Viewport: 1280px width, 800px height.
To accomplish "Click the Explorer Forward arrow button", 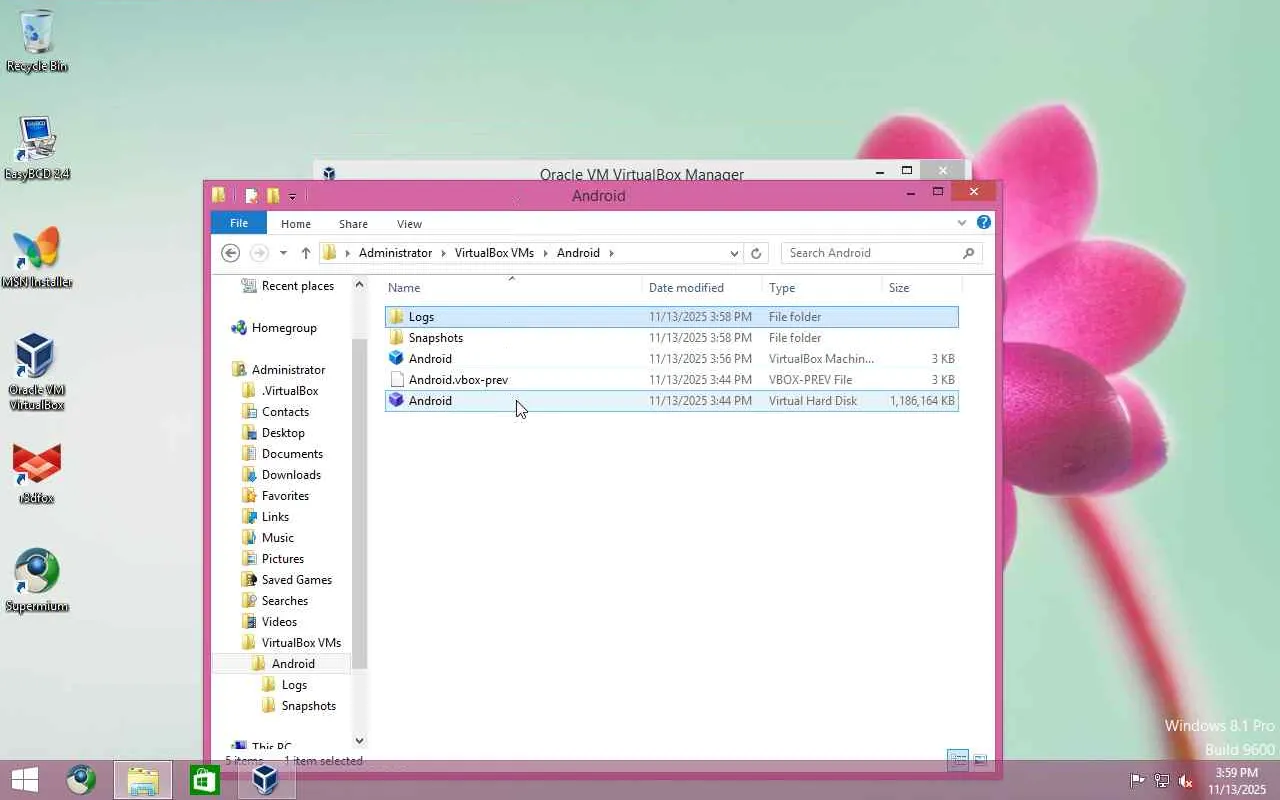I will point(259,253).
